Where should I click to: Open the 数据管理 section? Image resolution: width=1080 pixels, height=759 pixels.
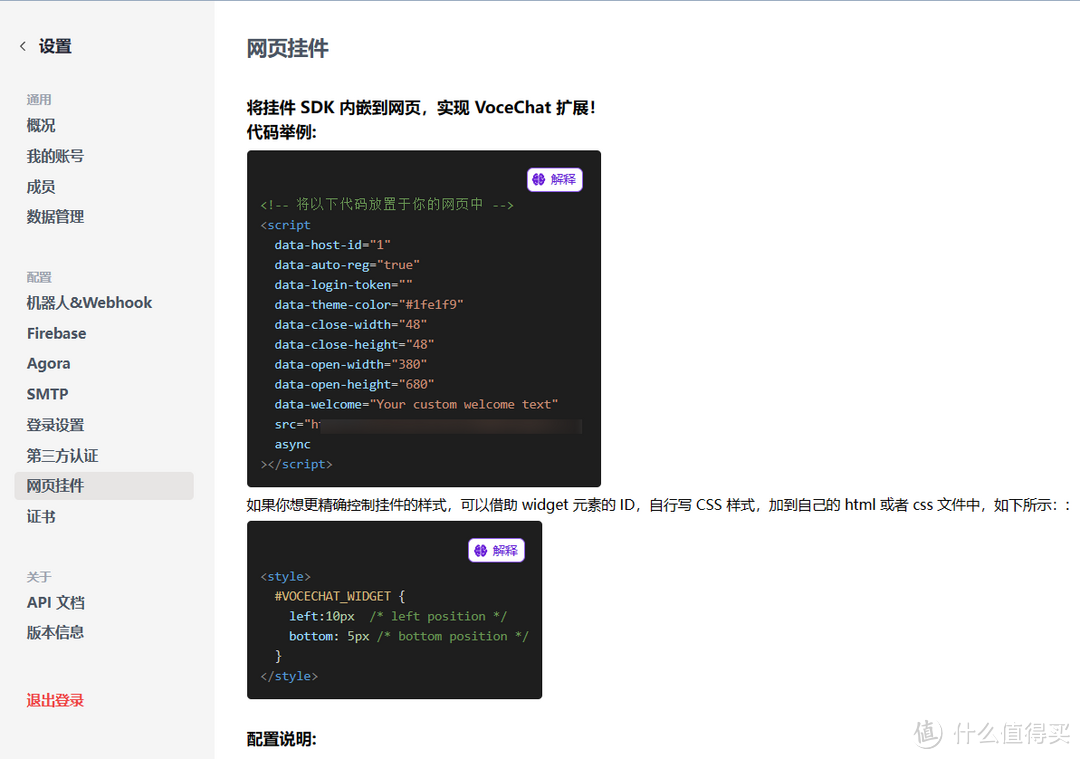55,217
